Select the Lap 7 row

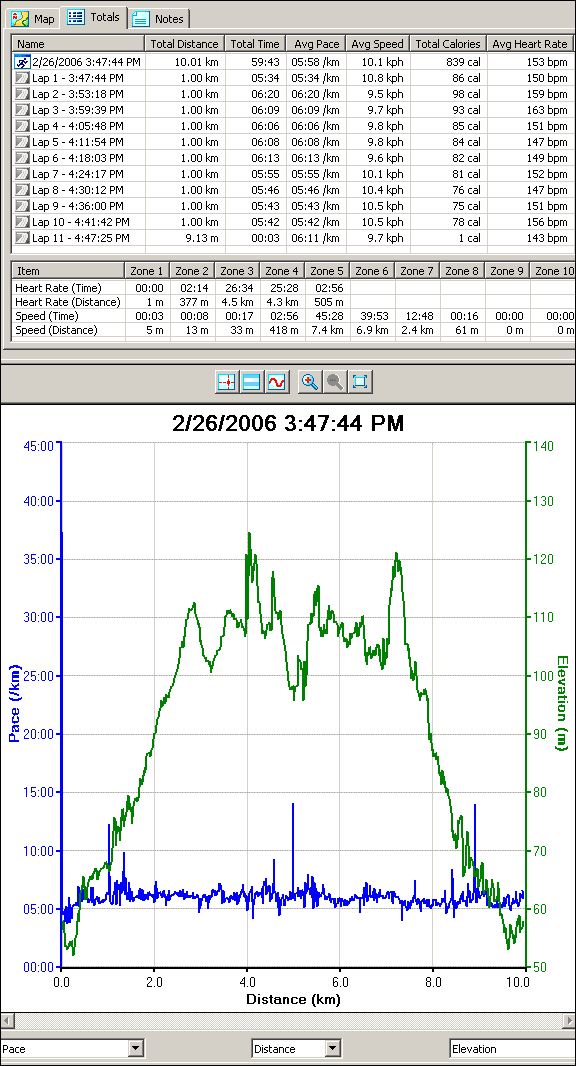292,174
